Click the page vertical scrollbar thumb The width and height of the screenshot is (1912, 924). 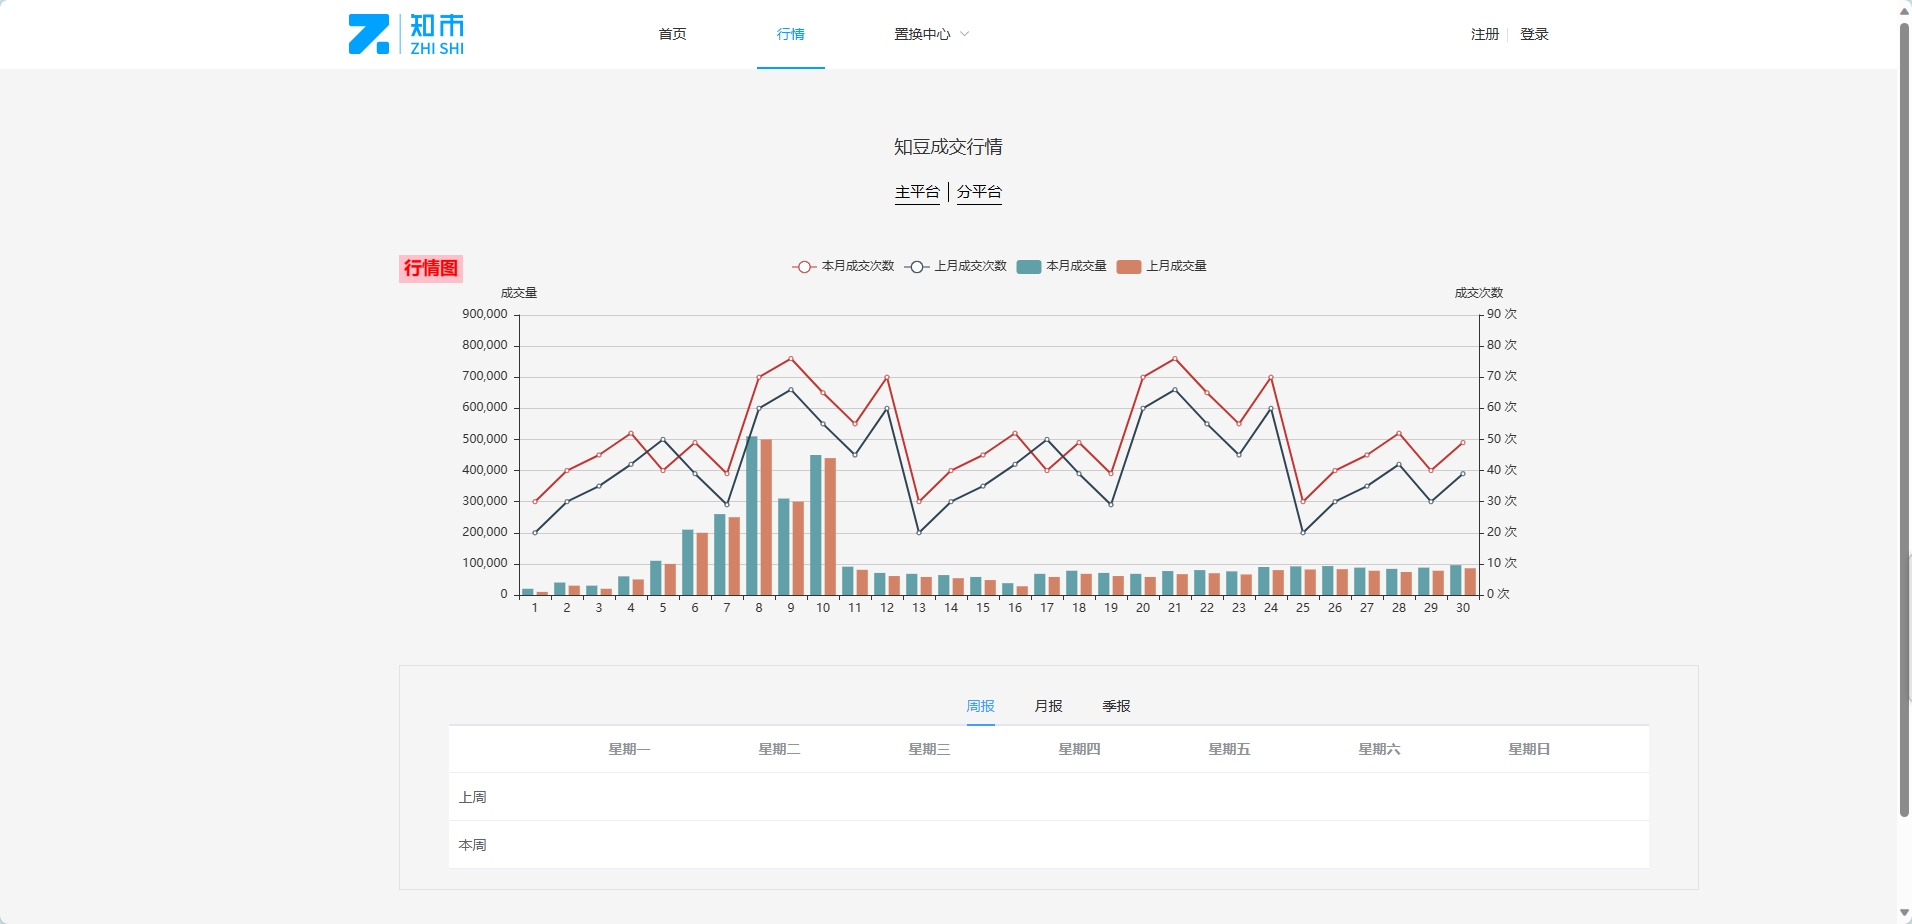1904,420
